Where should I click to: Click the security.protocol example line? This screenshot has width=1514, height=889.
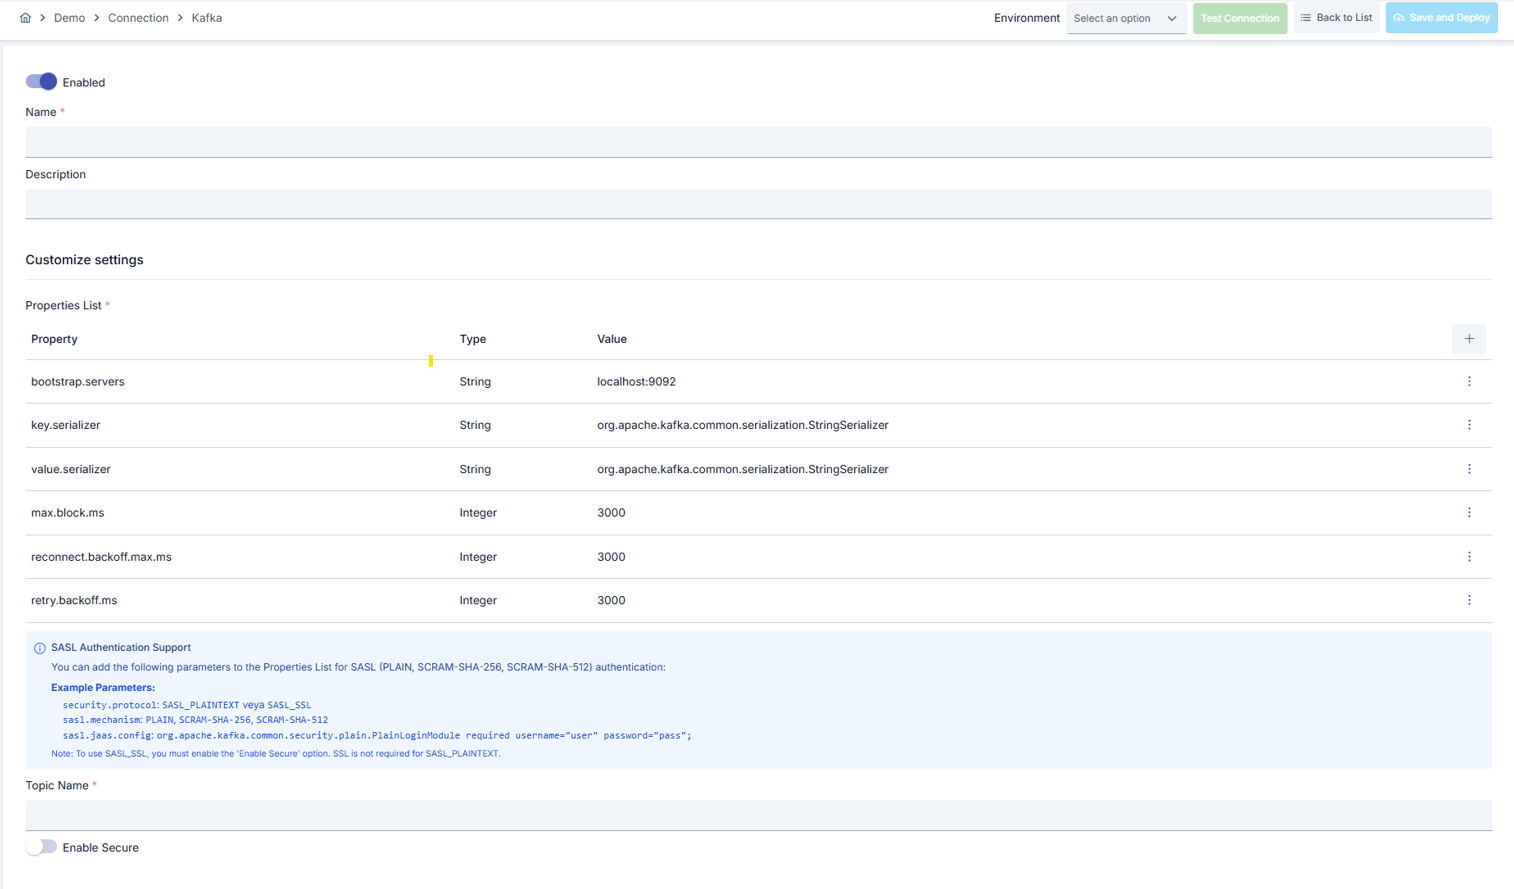click(187, 705)
